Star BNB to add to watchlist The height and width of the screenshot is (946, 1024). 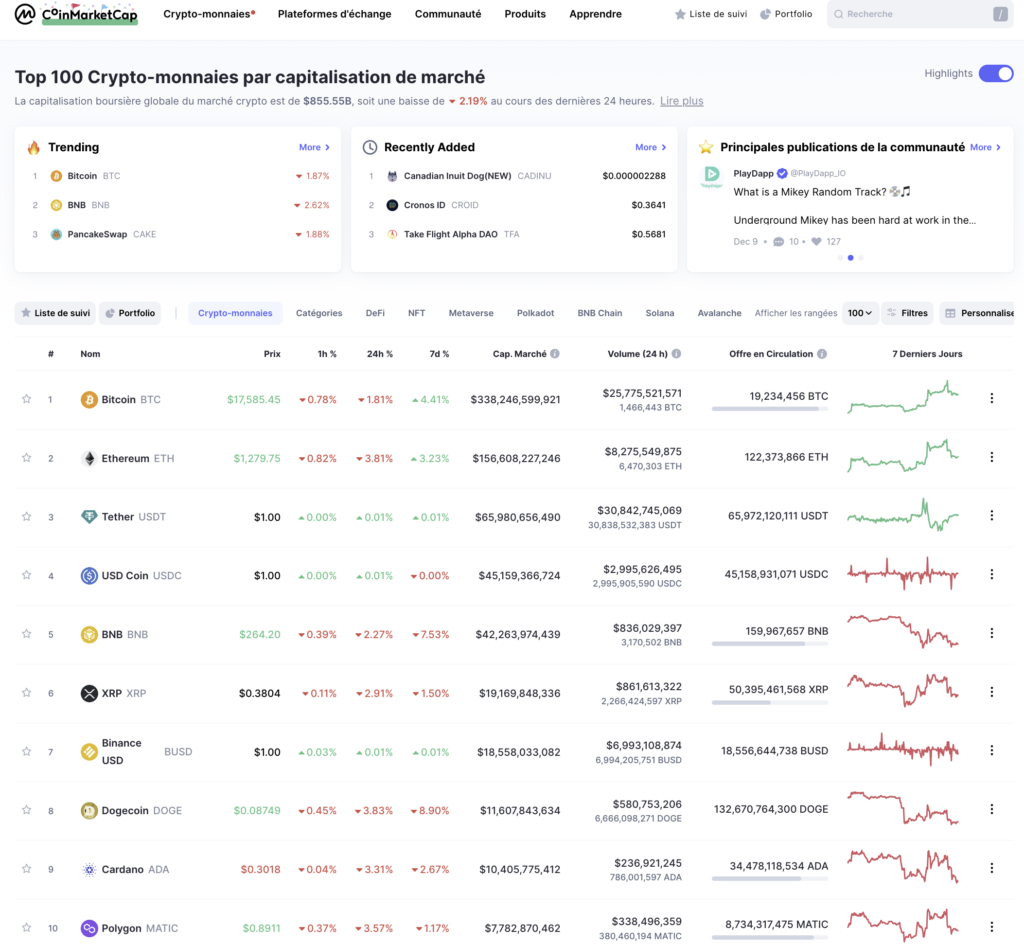tap(26, 634)
